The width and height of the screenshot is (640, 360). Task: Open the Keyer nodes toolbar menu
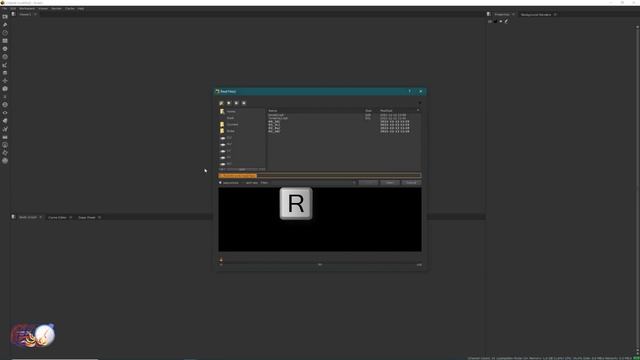5,65
